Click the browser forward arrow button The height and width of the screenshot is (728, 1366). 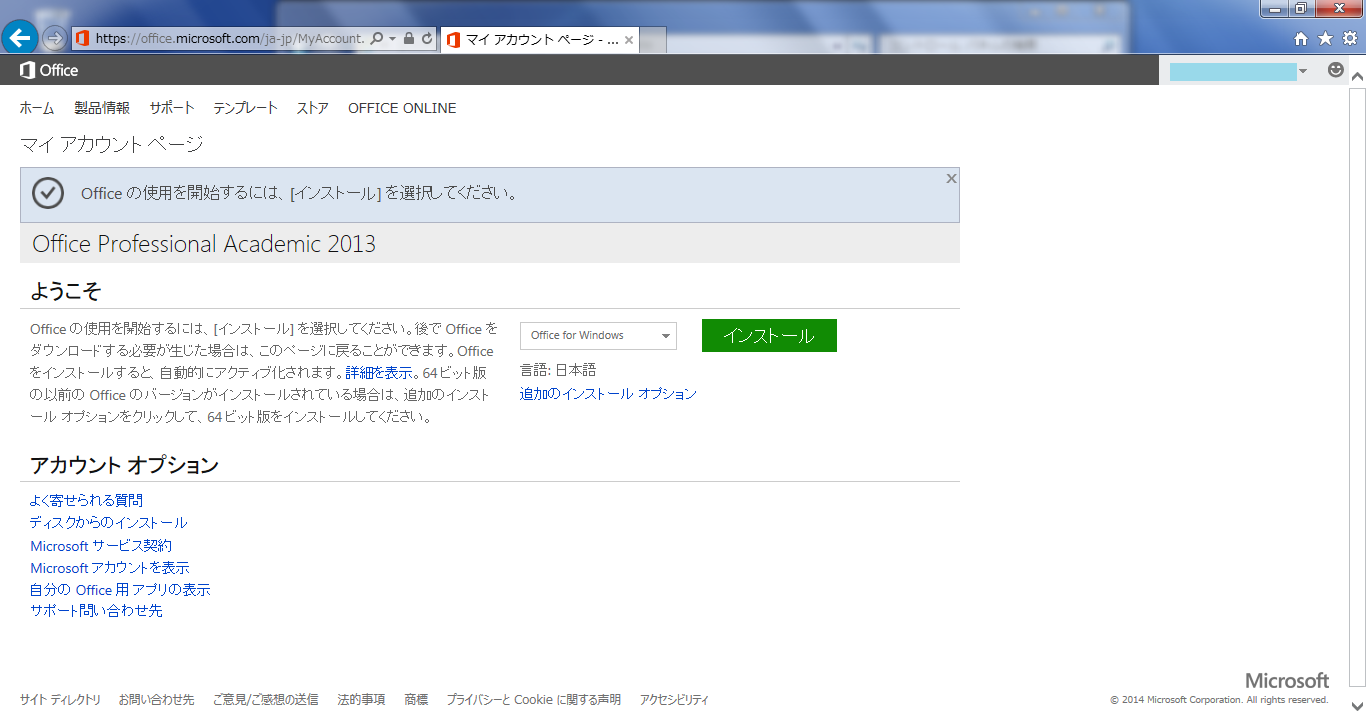[x=55, y=38]
